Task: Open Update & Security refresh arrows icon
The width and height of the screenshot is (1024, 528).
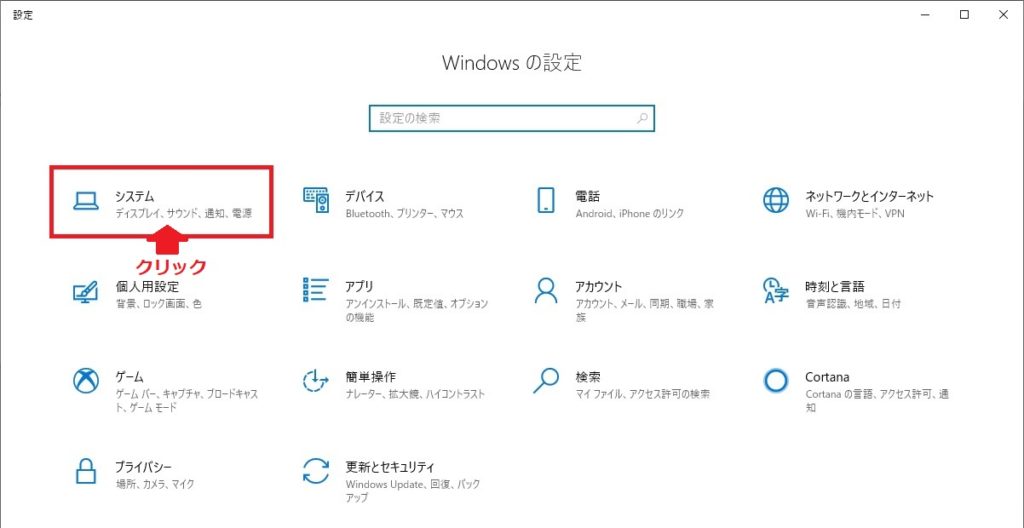Action: click(x=316, y=470)
